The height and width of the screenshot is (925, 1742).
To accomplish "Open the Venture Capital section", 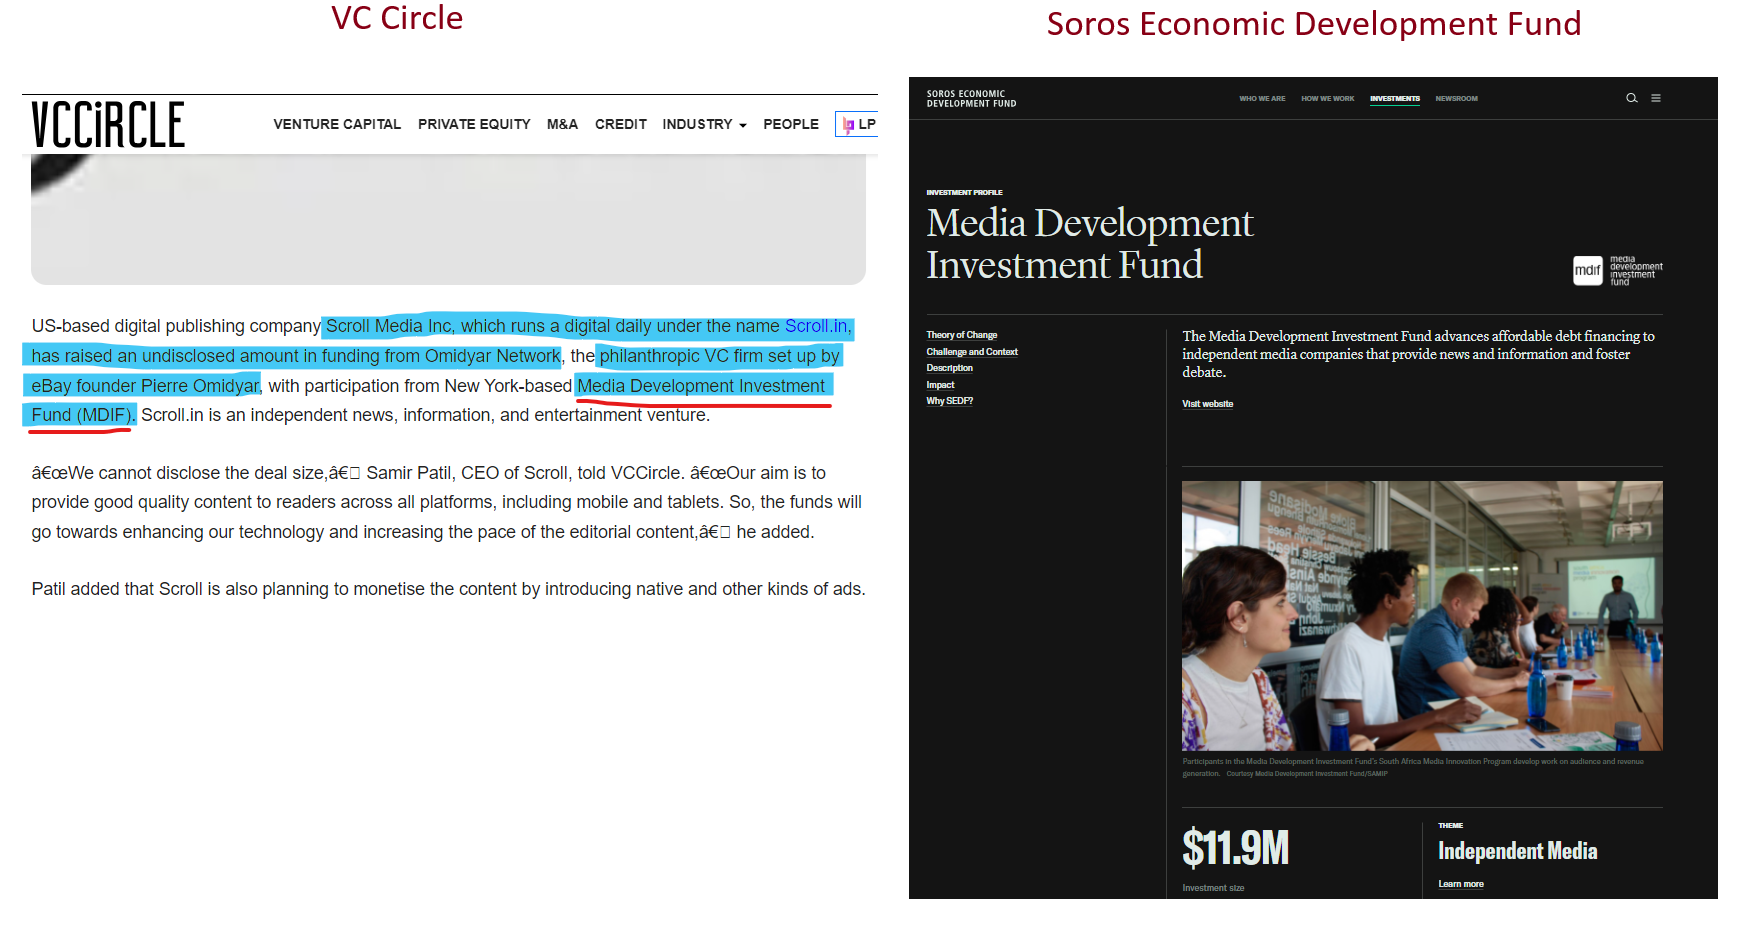I will (x=337, y=125).
